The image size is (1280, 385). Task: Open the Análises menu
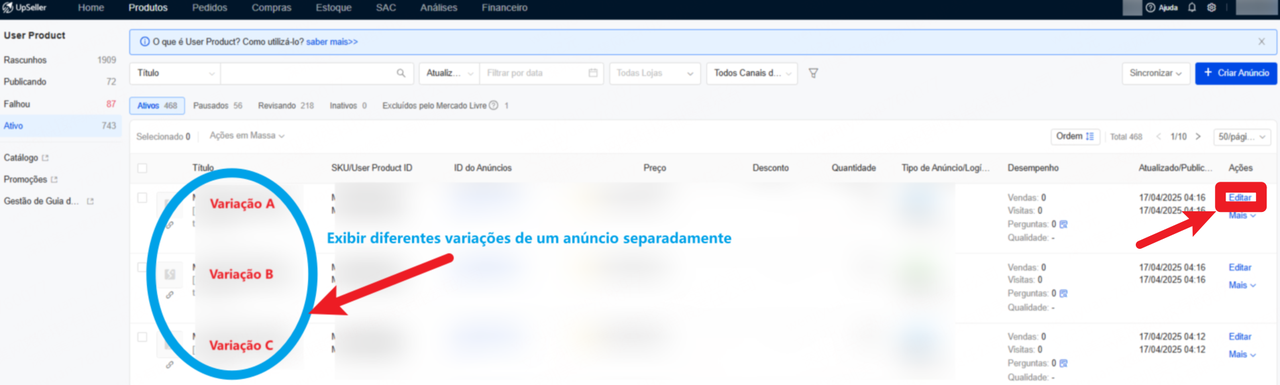(x=440, y=7)
